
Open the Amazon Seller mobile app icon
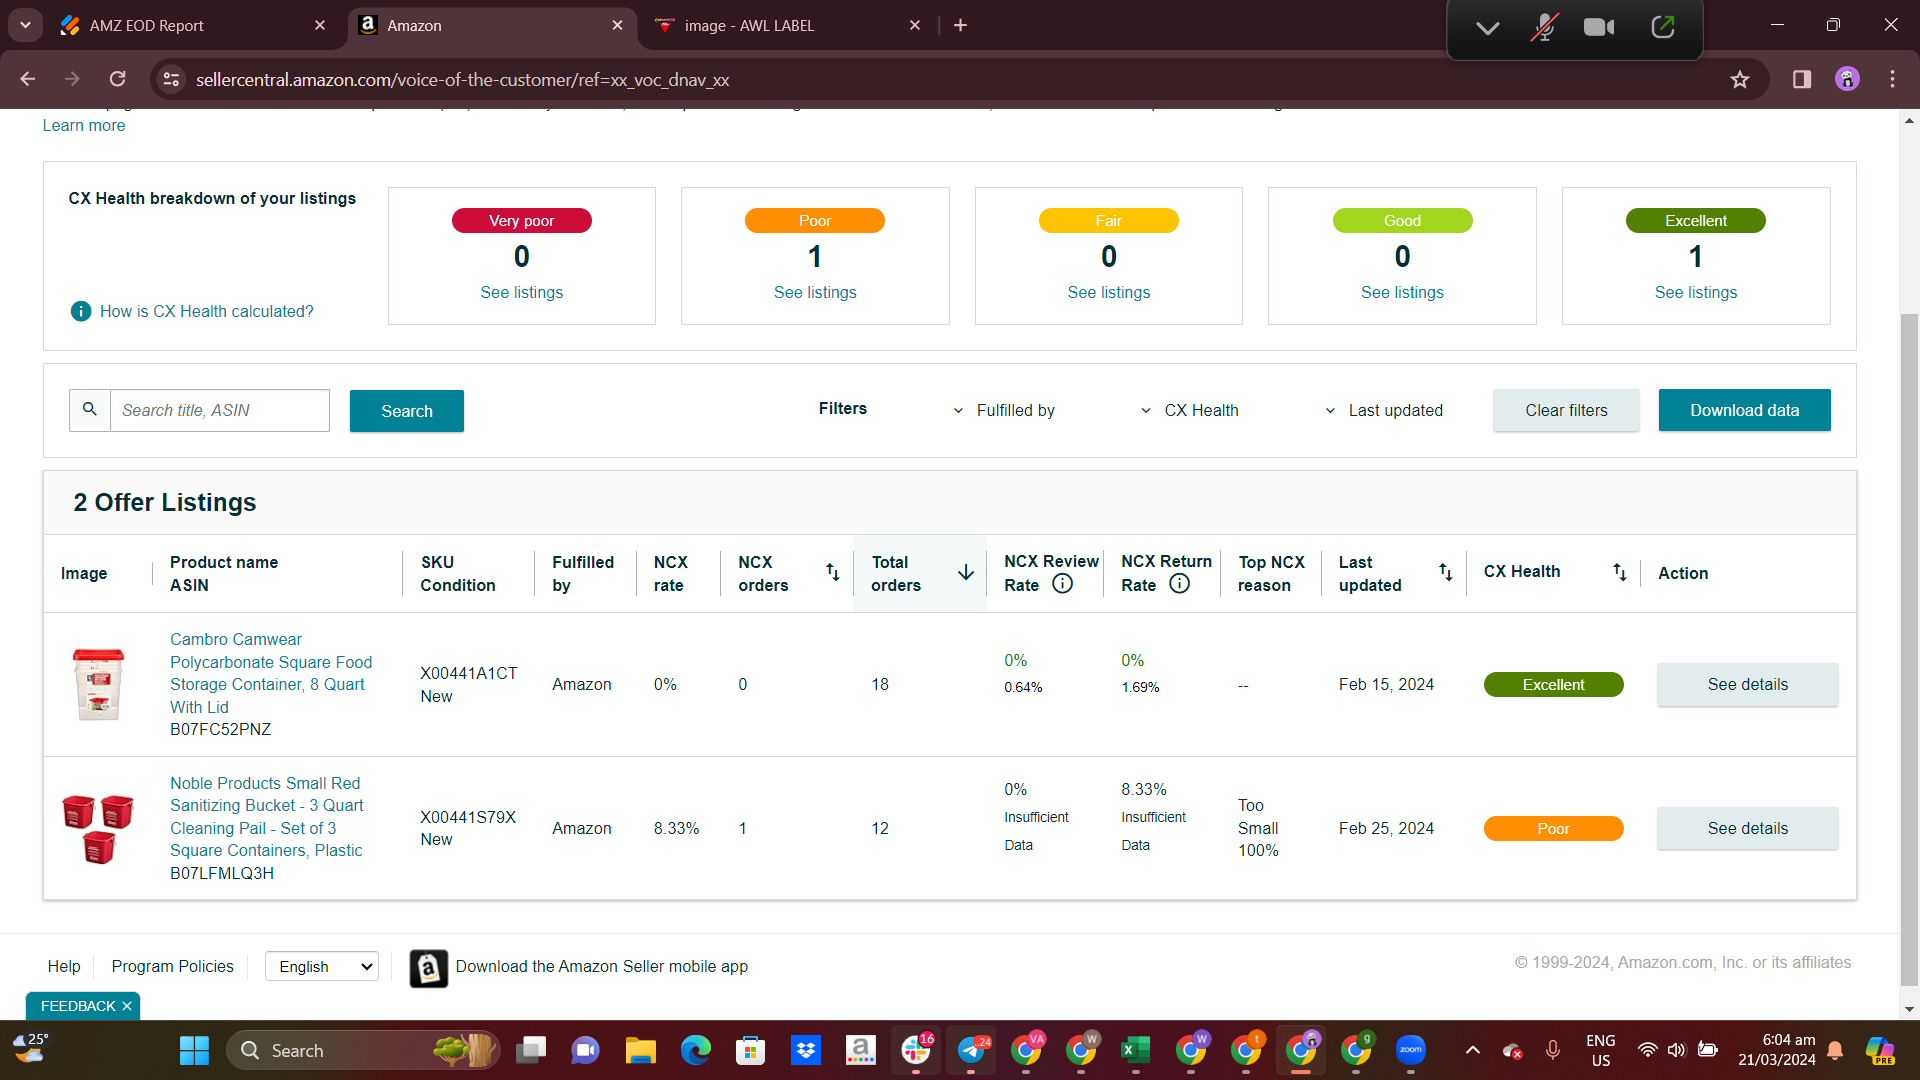coord(428,968)
